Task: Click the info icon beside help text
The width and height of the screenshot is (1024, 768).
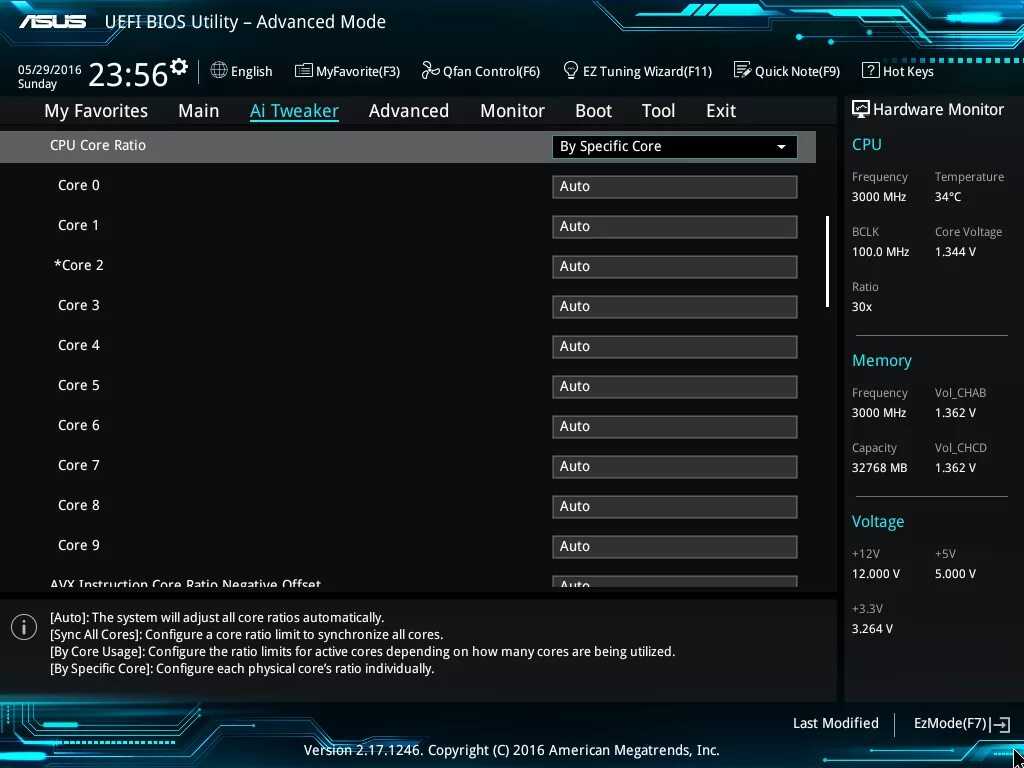Action: tap(24, 628)
